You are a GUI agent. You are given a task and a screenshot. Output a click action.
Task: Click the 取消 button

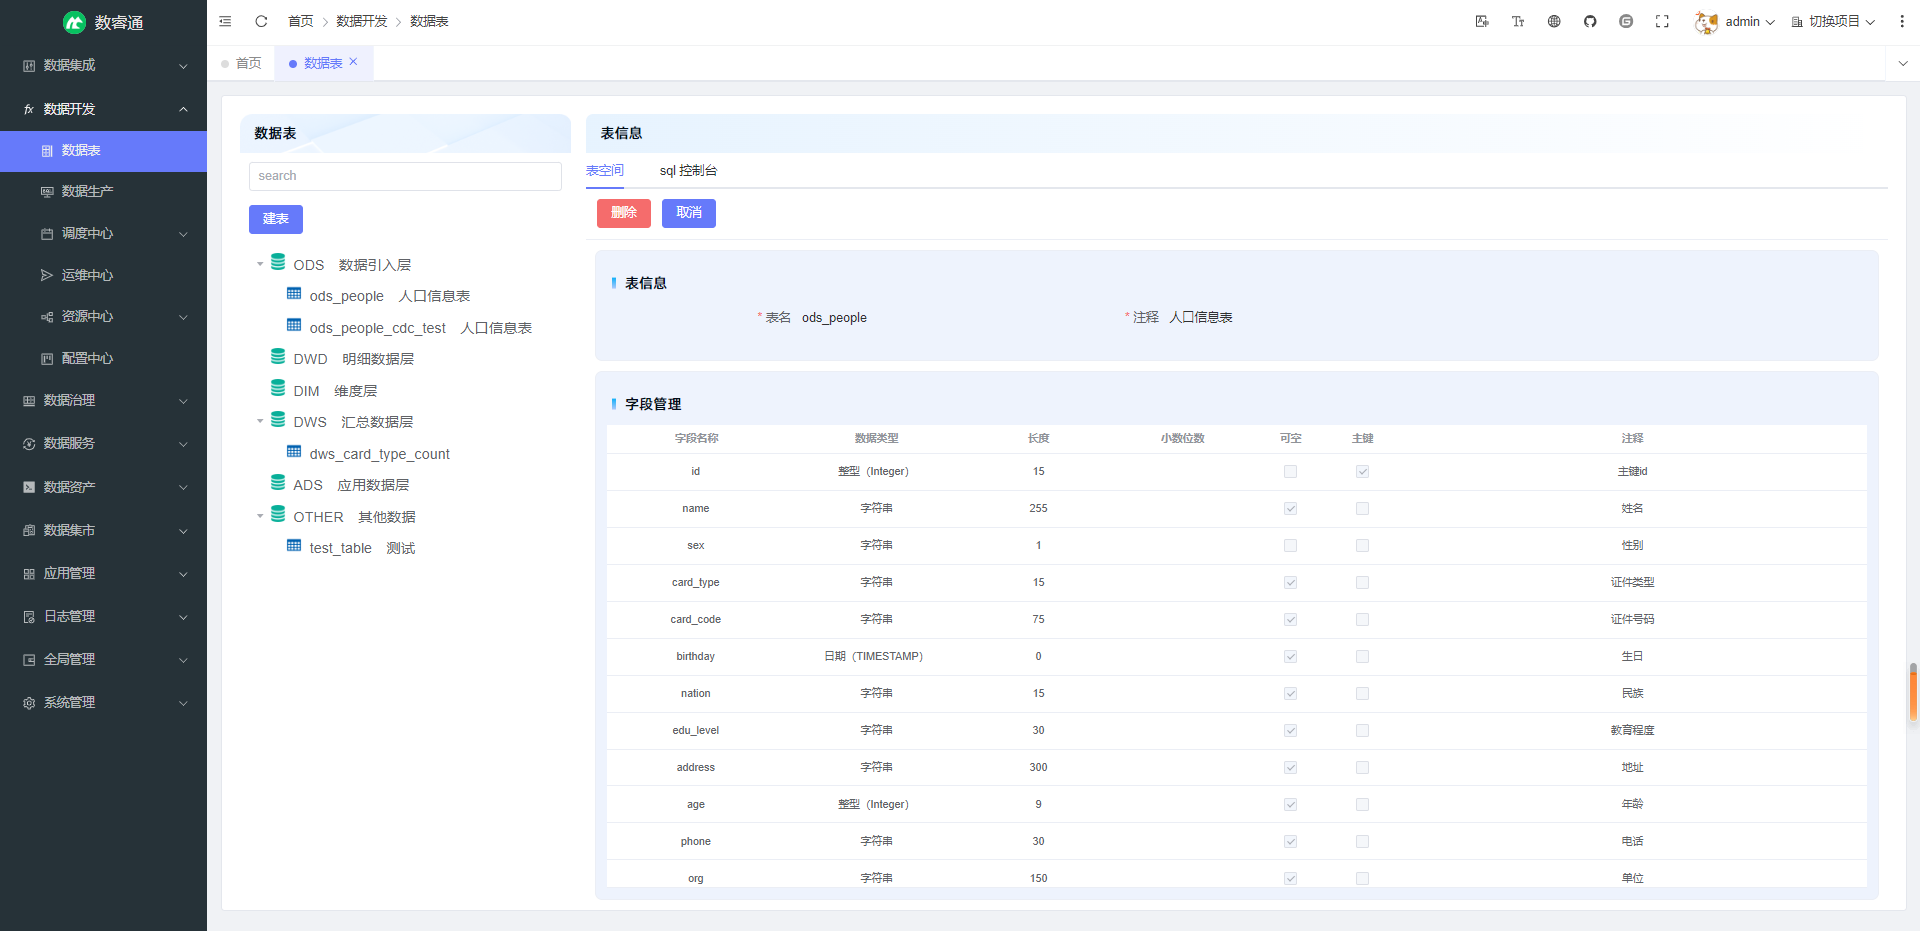tap(689, 213)
